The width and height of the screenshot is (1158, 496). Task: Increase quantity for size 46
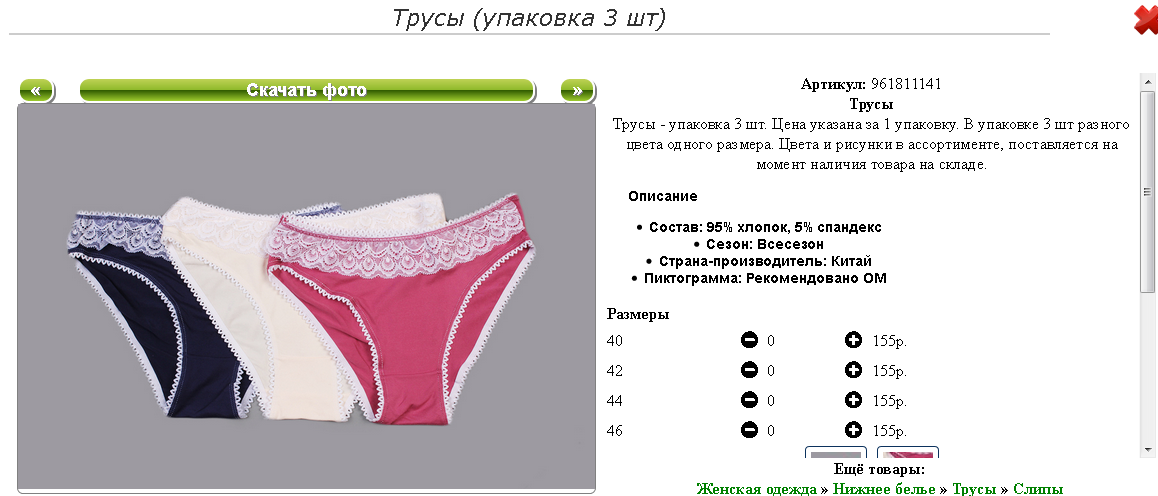pos(853,430)
